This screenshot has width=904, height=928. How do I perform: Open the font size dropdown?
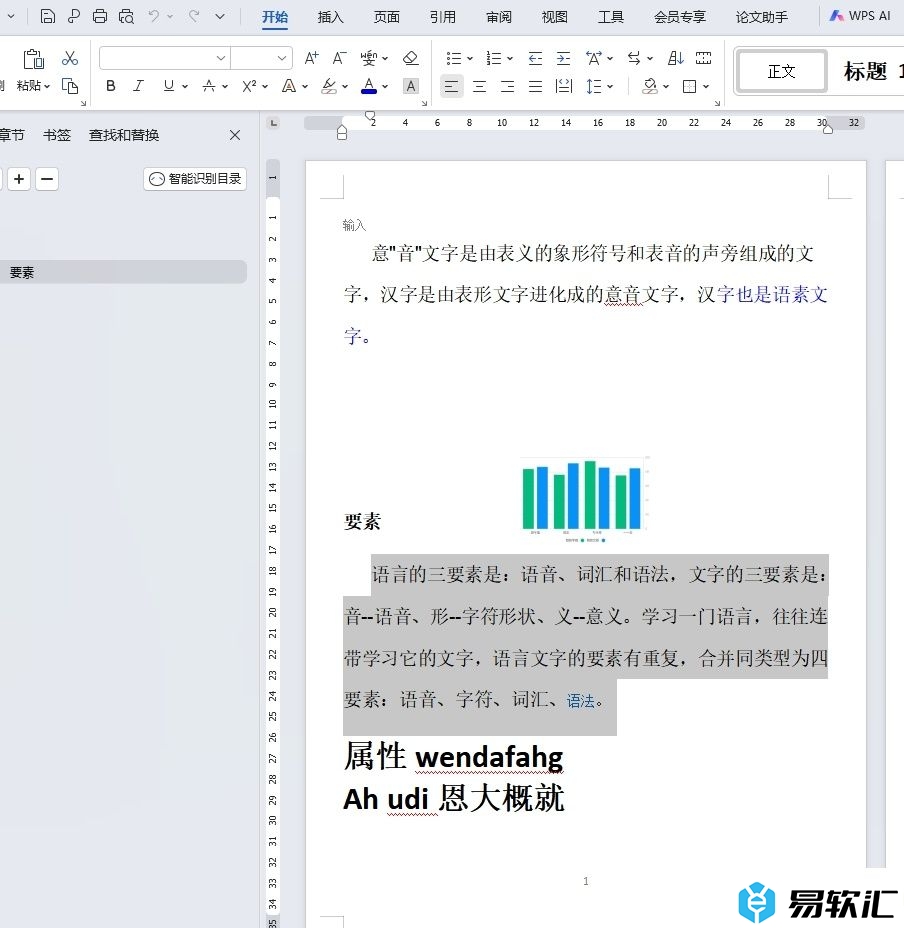(x=282, y=58)
